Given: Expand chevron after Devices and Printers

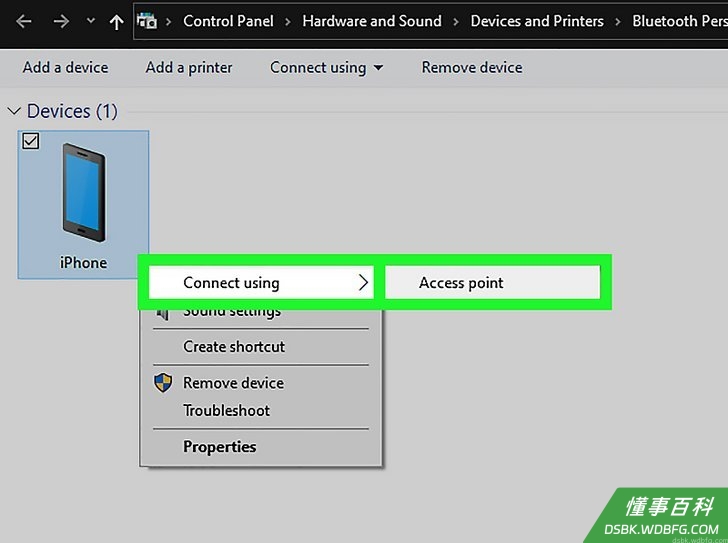Looking at the screenshot, I should pyautogui.click(x=618, y=21).
